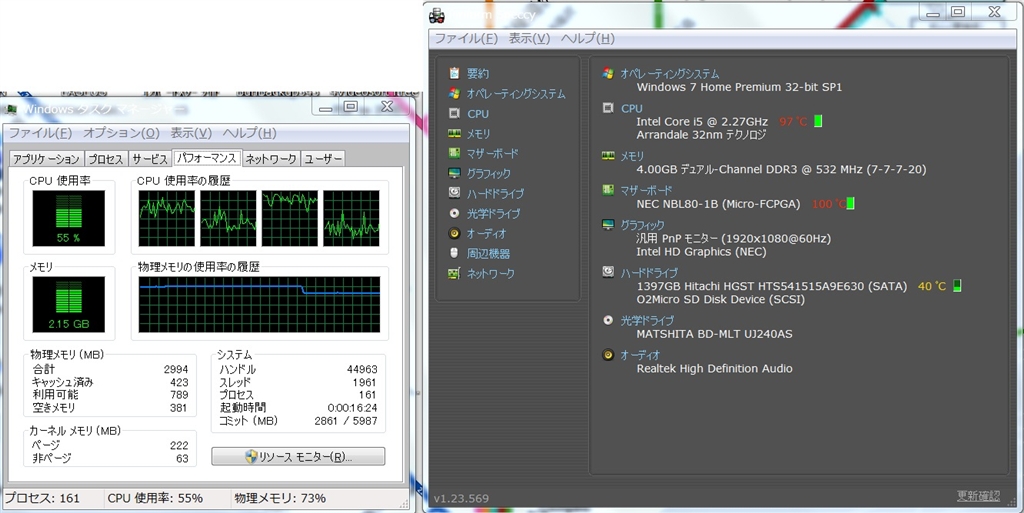Click the v1.23.569 version text in Speccy
This screenshot has height=513, width=1024.
461,498
